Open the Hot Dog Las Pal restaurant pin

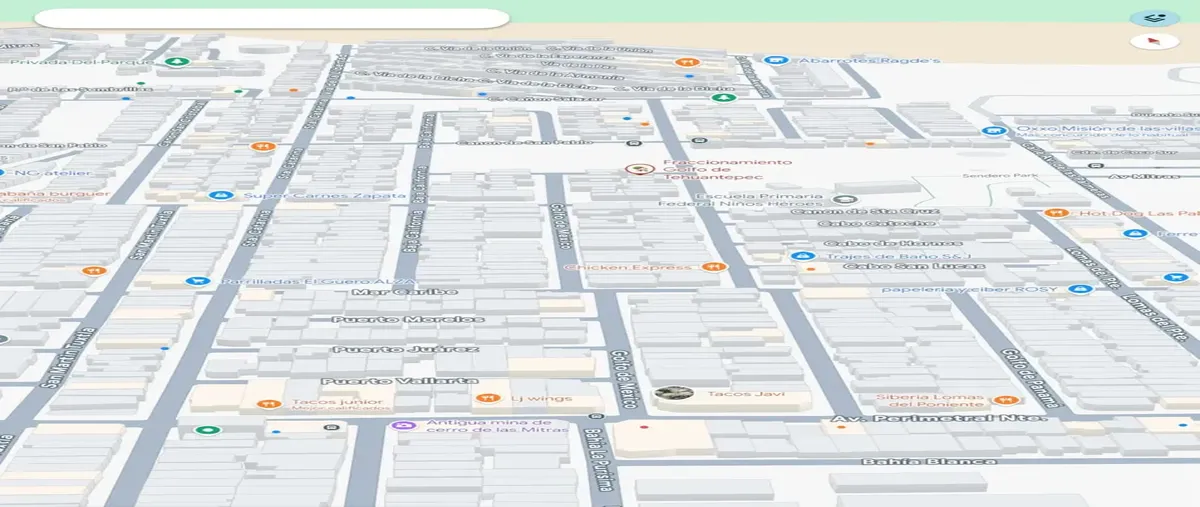tap(1055, 213)
